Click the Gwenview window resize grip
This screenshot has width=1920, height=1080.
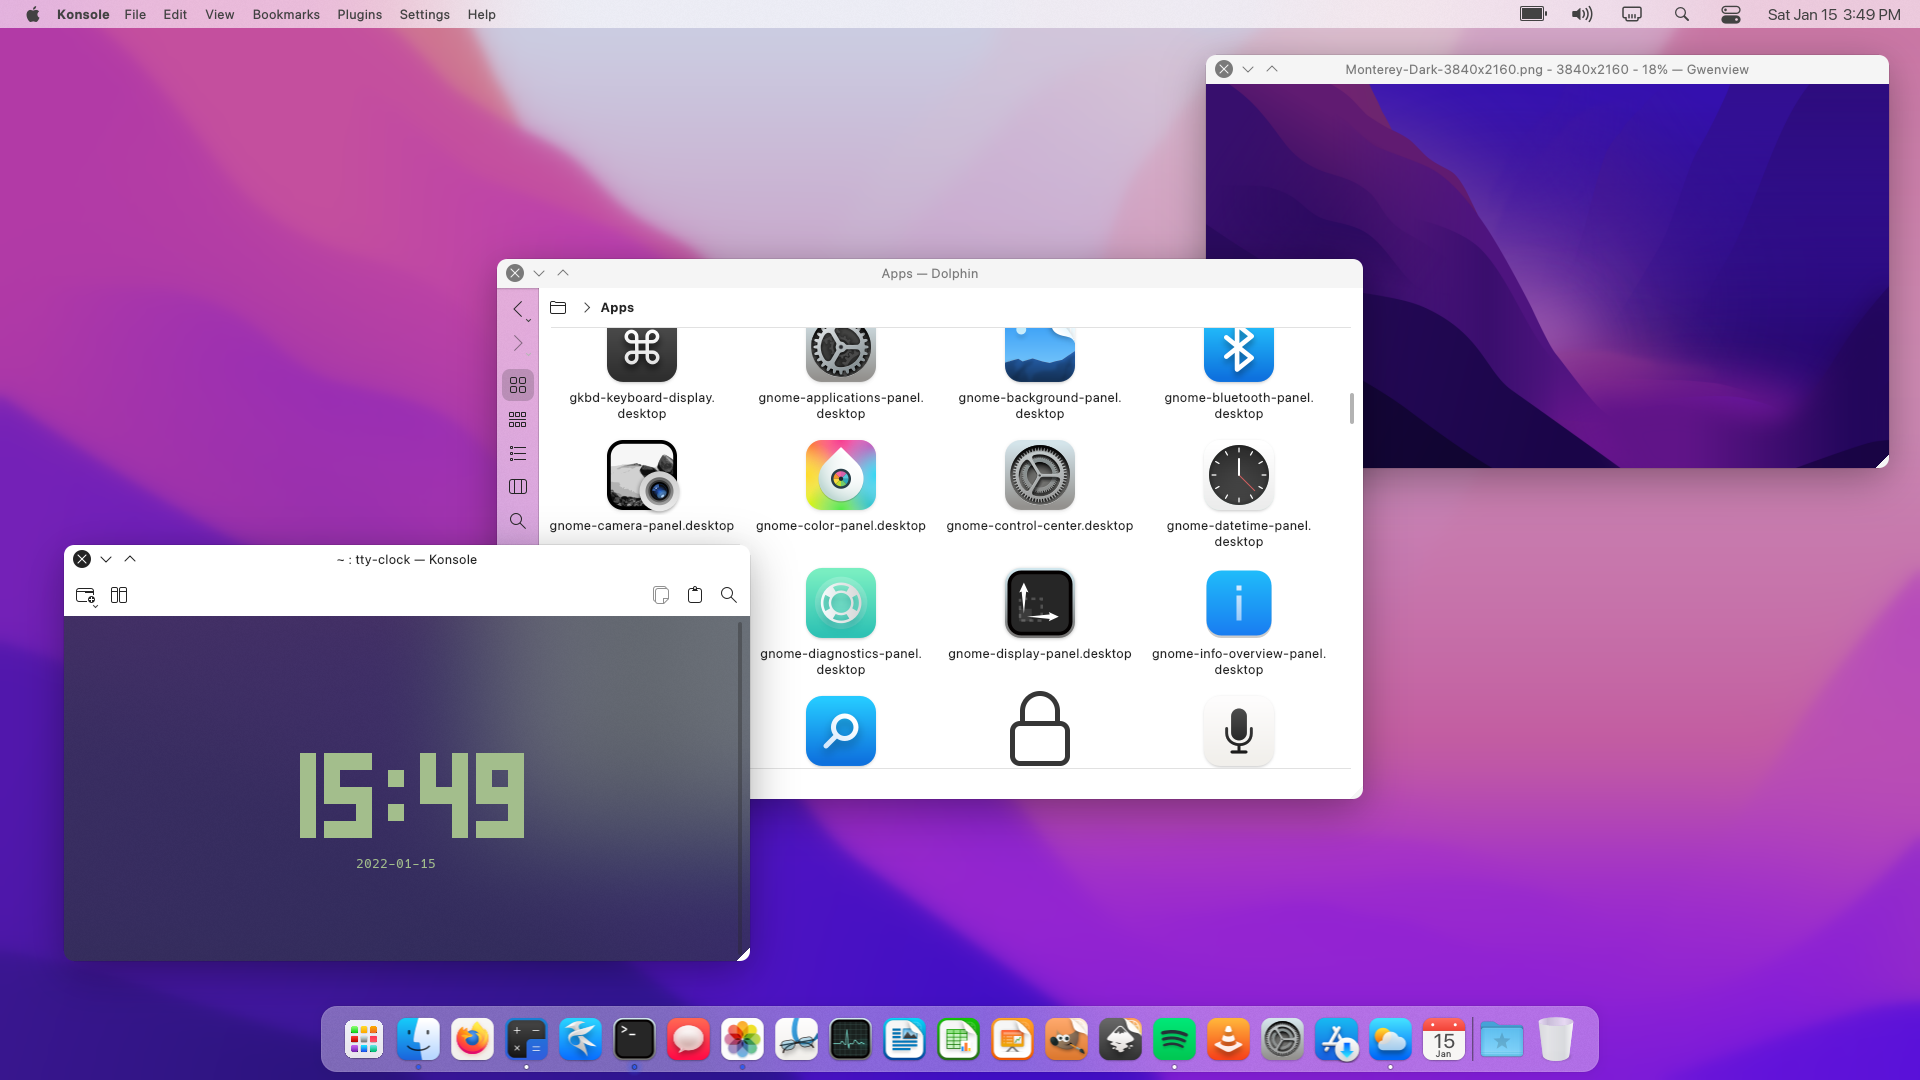(1882, 461)
